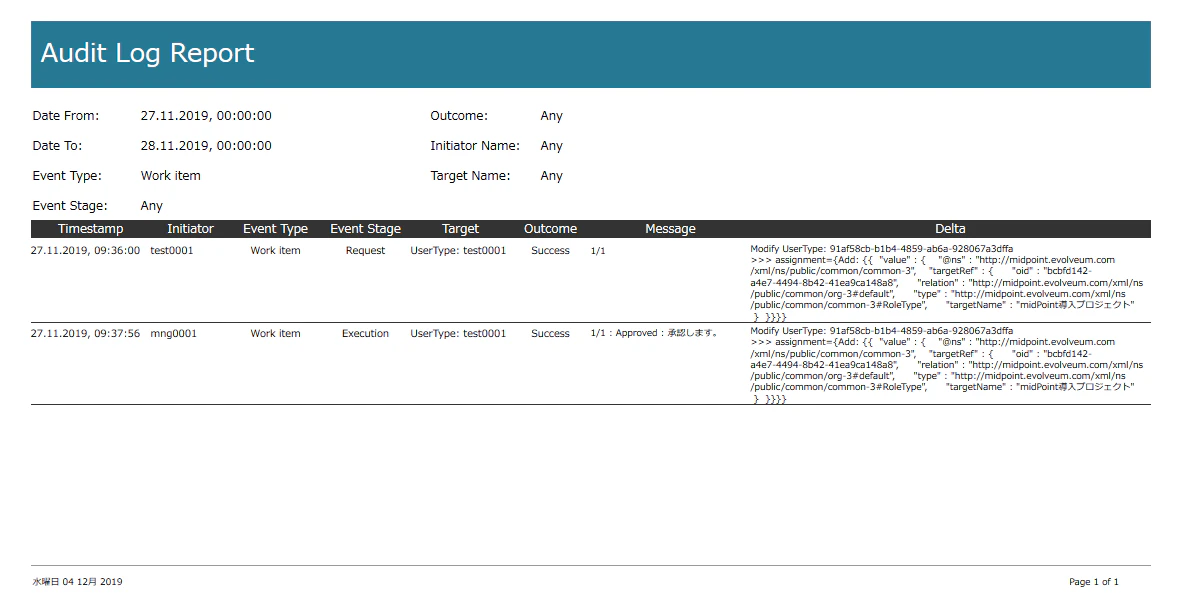Select the "1/1" message in the Request row
The image size is (1197, 605).
pos(598,250)
